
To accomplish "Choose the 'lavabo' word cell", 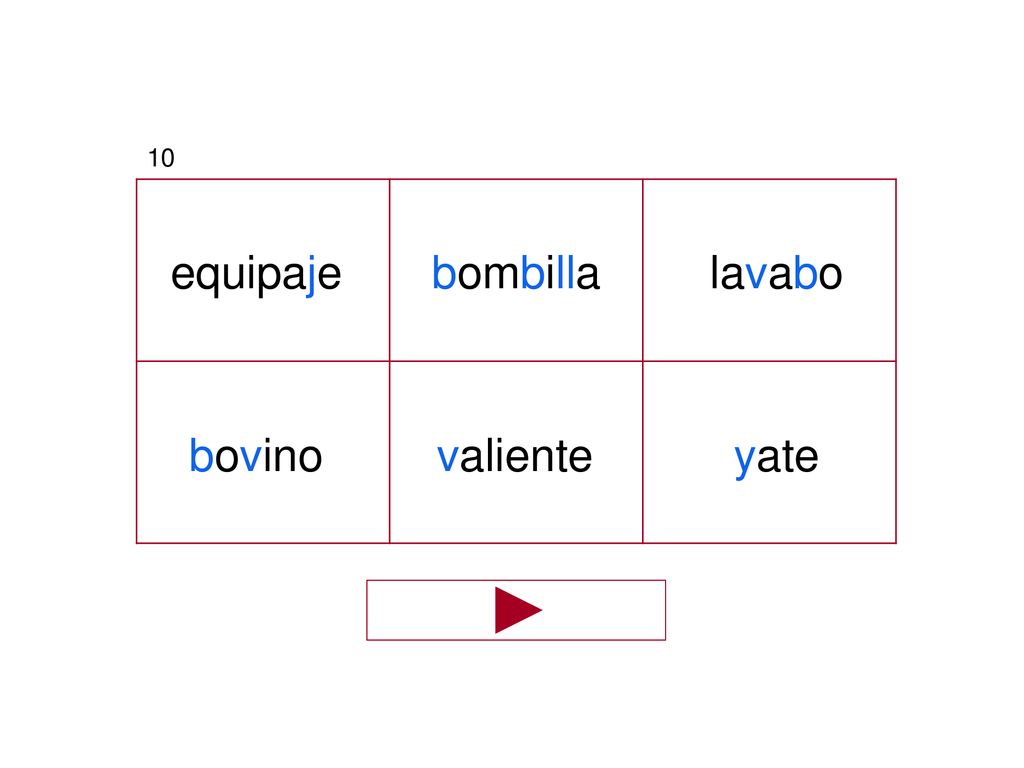I will click(x=769, y=270).
